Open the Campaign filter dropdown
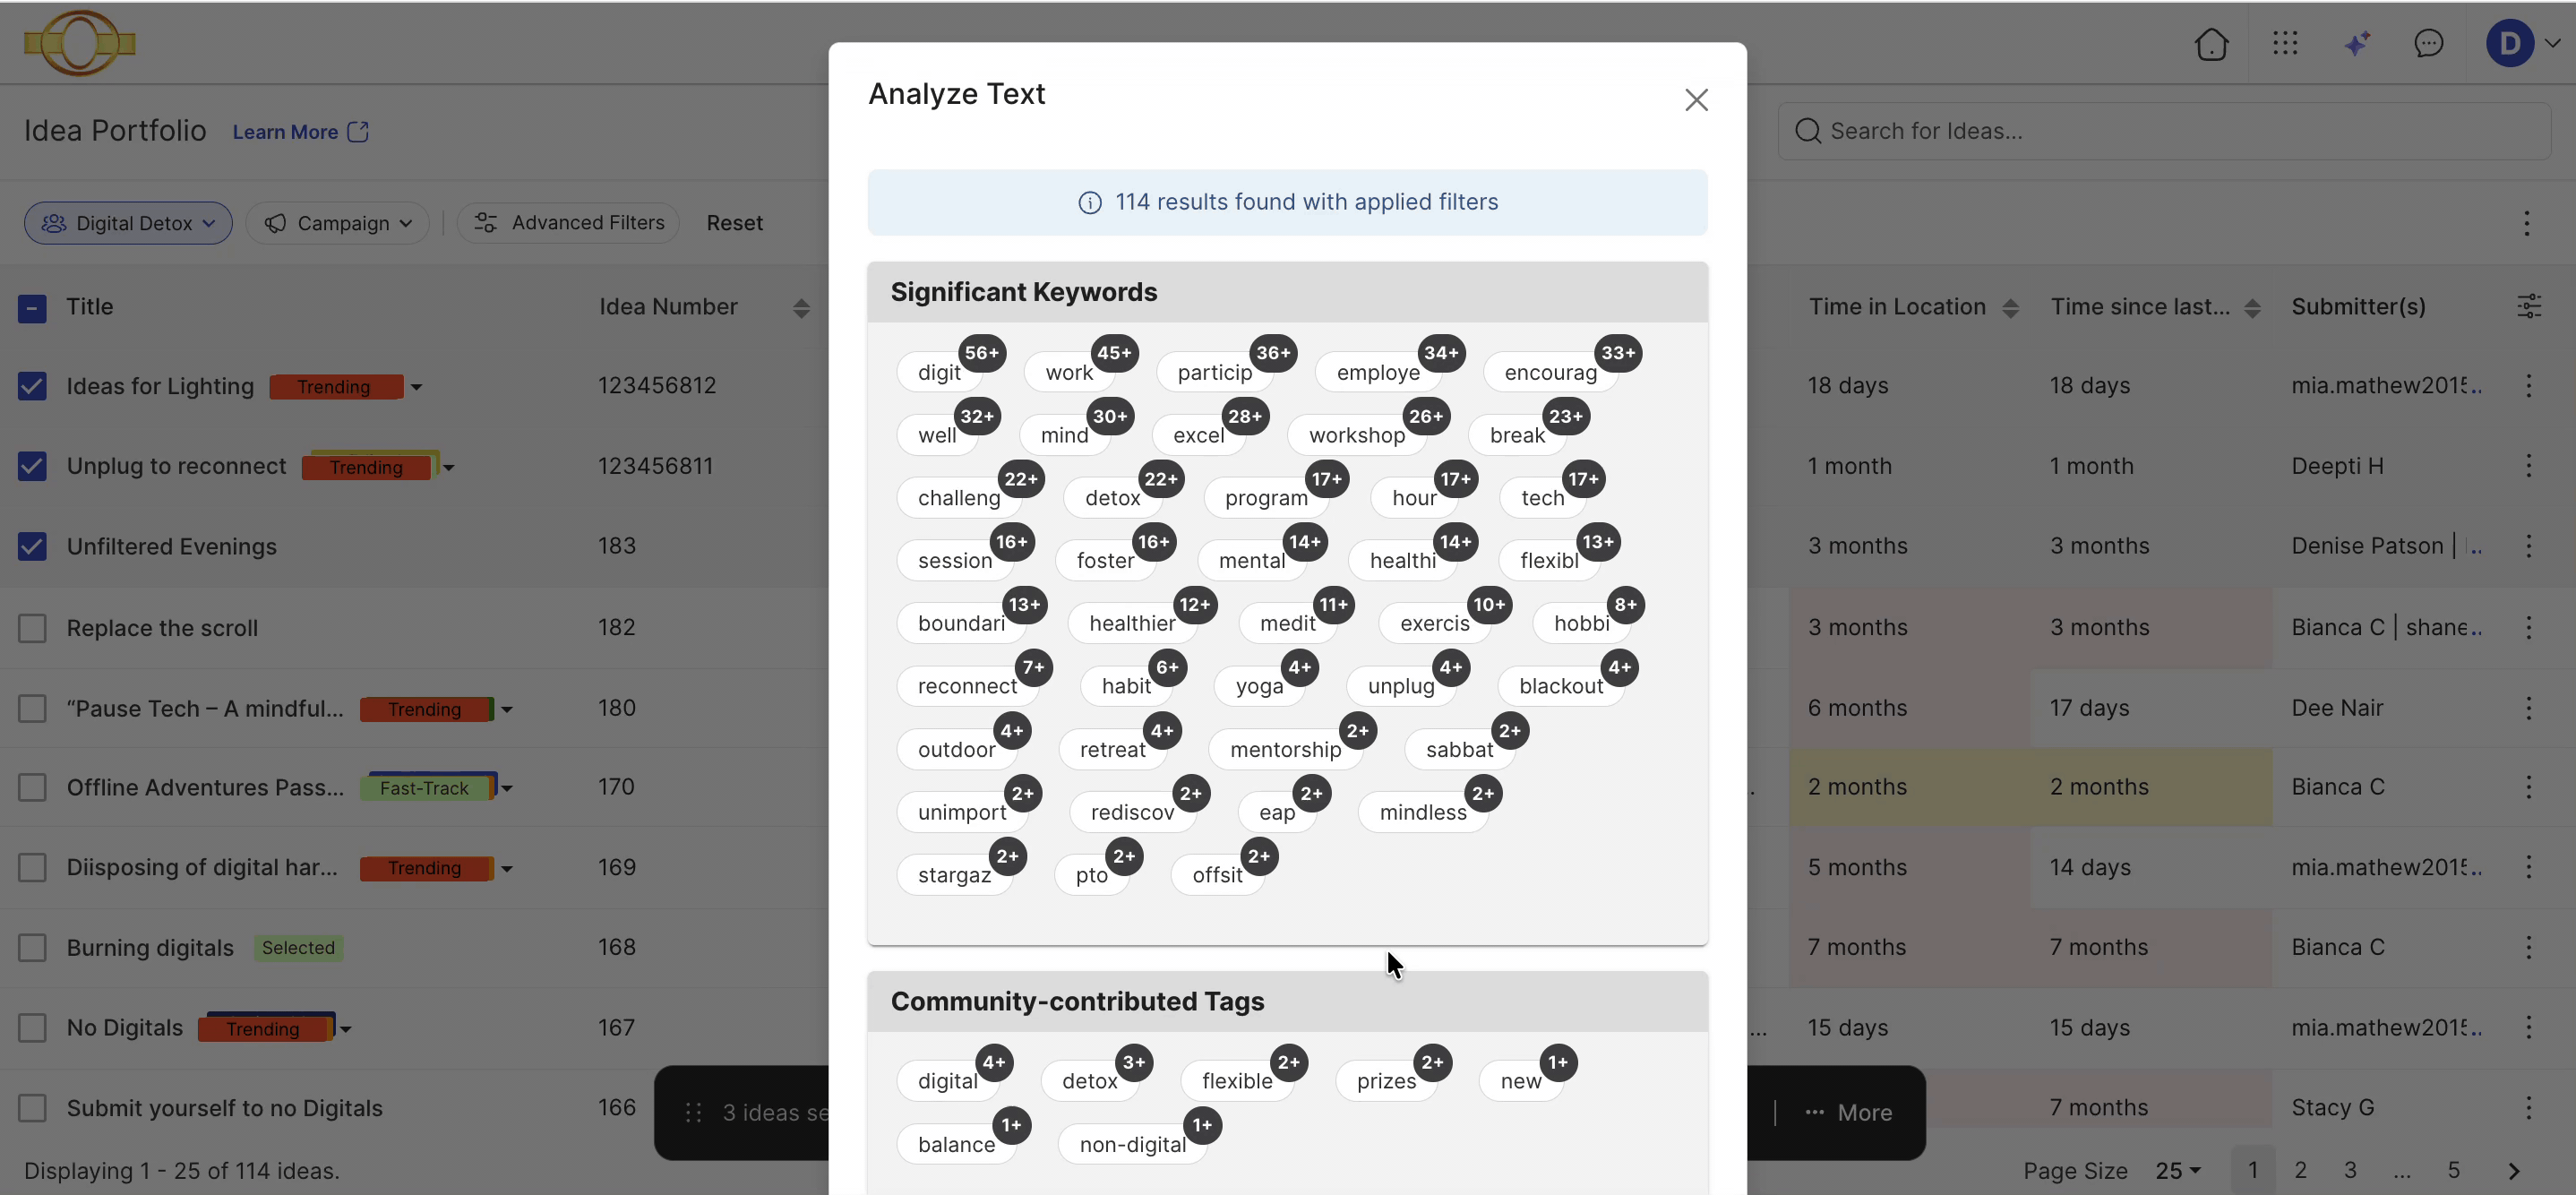Image resolution: width=2576 pixels, height=1195 pixels. [x=337, y=223]
